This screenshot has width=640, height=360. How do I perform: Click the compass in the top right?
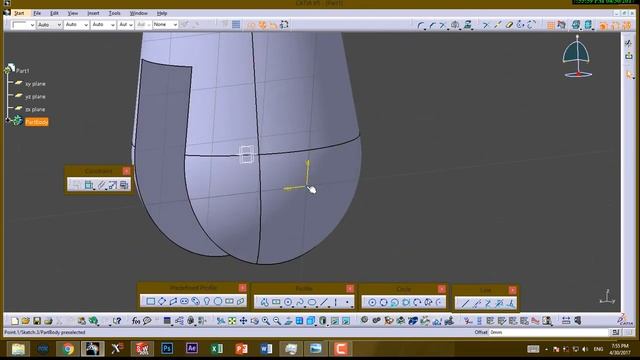tap(577, 56)
